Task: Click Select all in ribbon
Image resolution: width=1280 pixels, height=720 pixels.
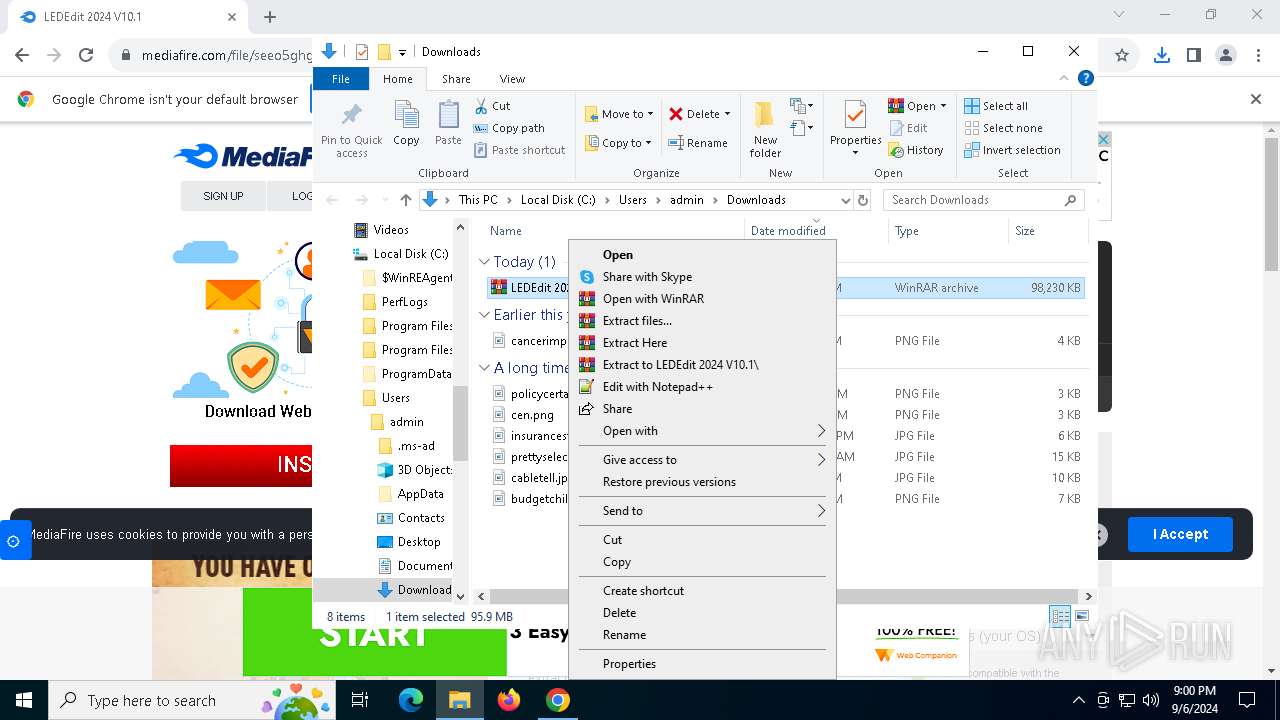Action: pos(996,106)
